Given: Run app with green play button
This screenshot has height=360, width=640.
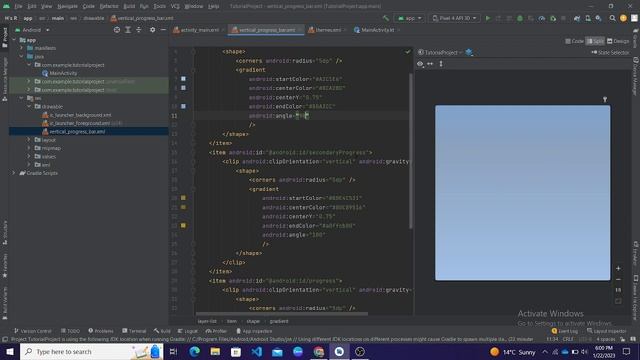Looking at the screenshot, I should click(488, 18).
